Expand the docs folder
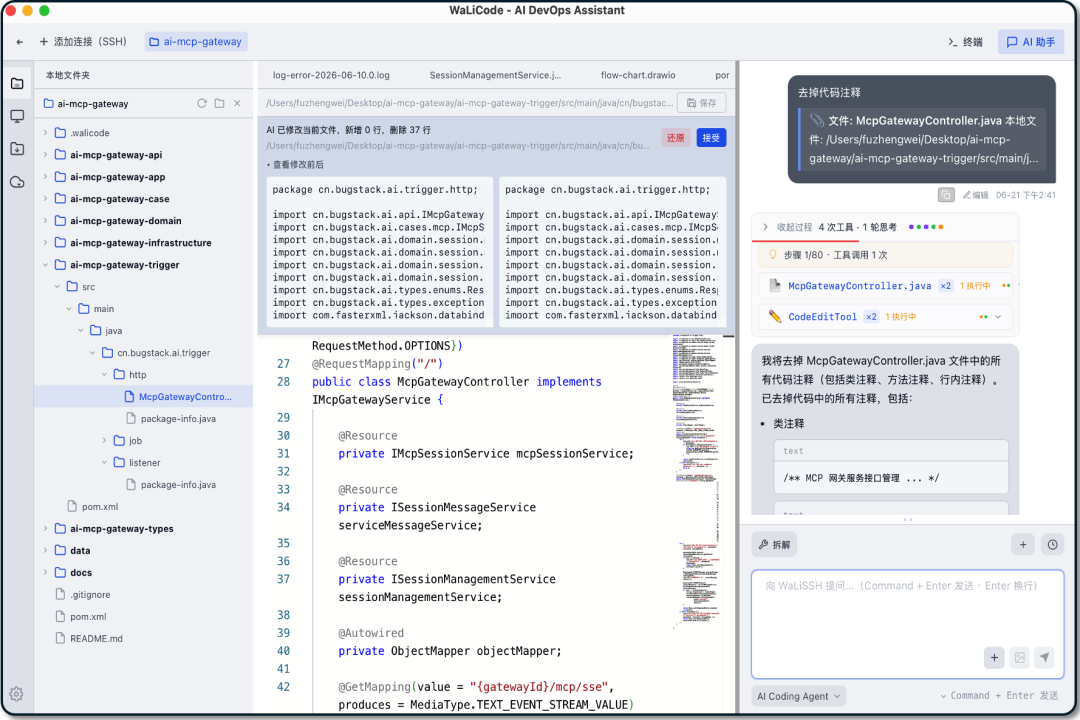This screenshot has width=1080, height=720. tap(45, 573)
